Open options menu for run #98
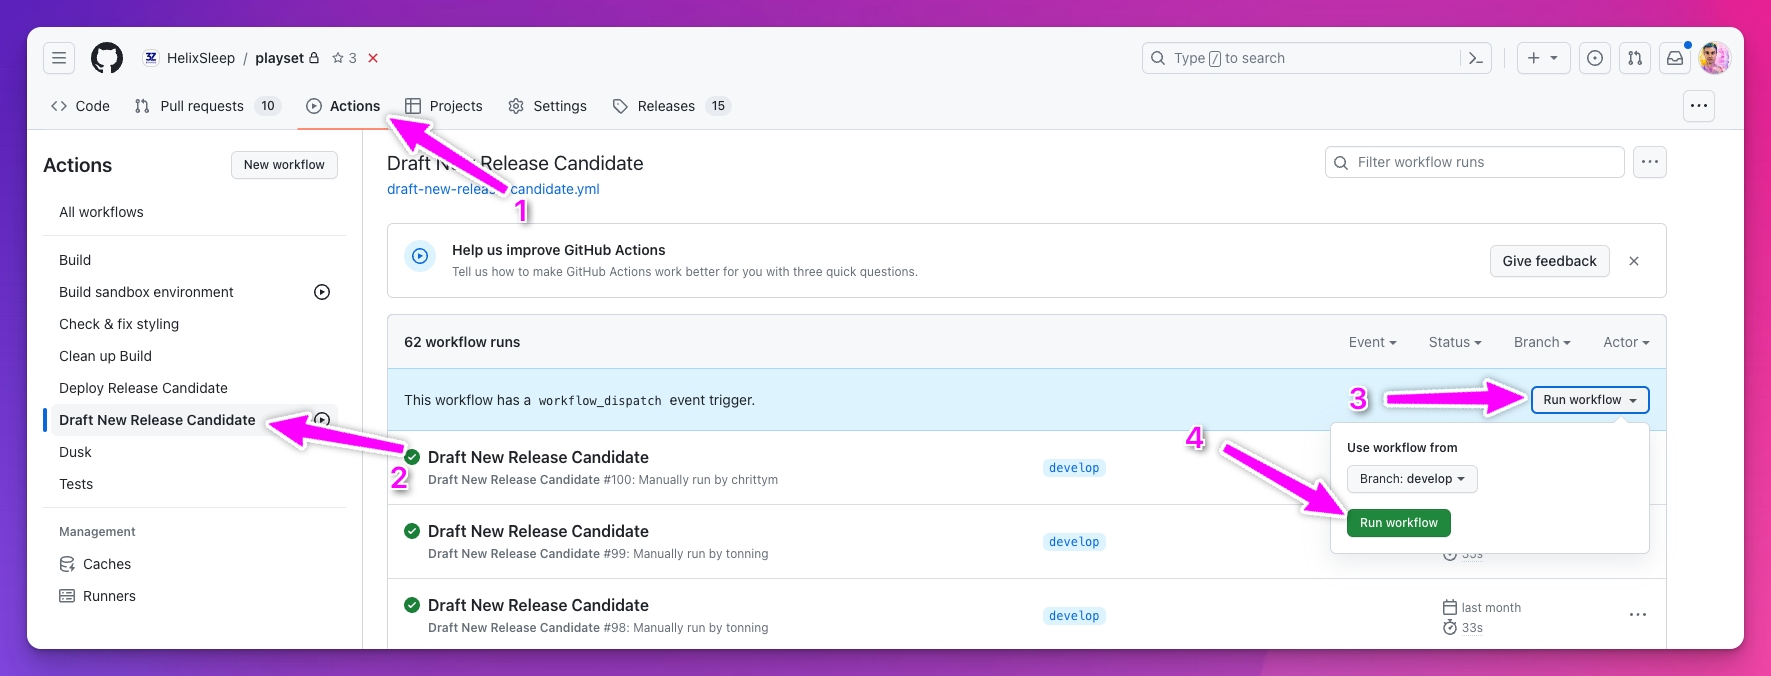The height and width of the screenshot is (676, 1771). coord(1637,615)
